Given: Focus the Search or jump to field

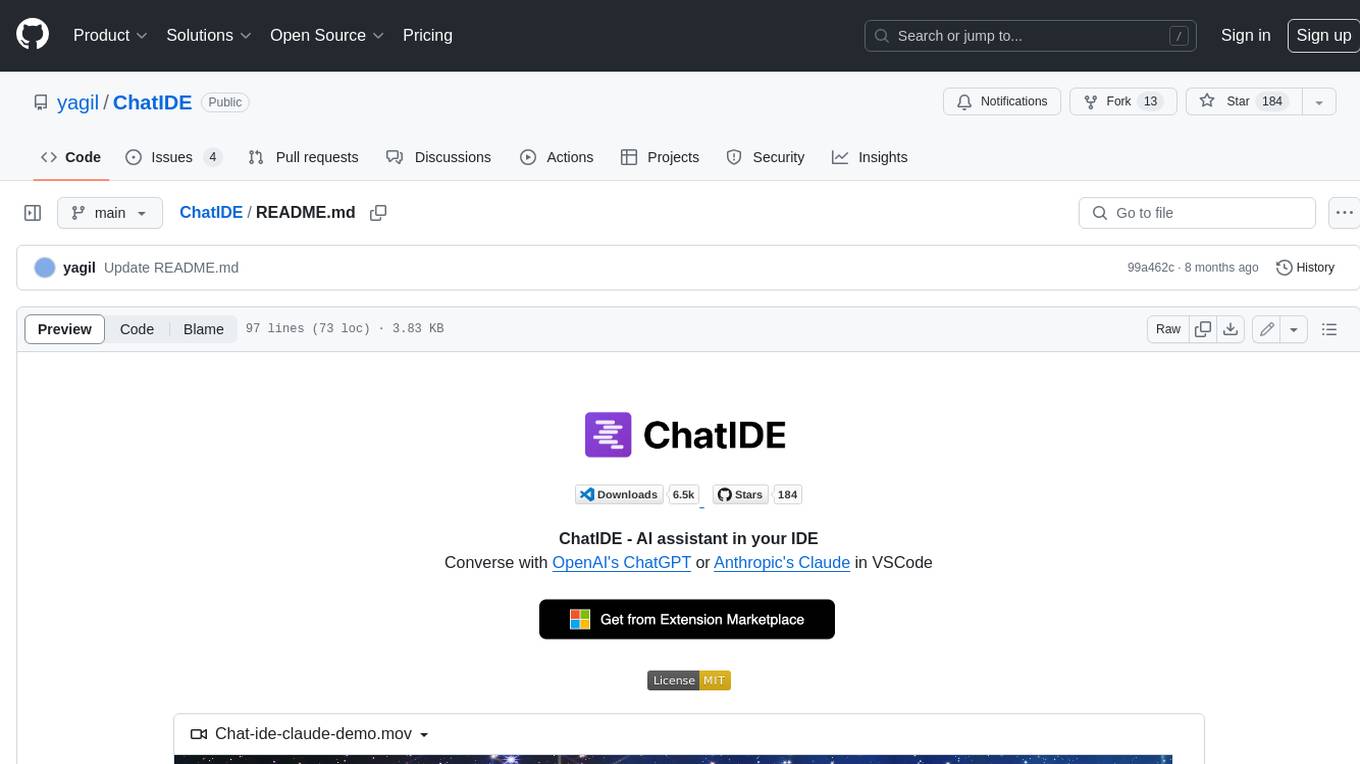Looking at the screenshot, I should click(x=1030, y=35).
